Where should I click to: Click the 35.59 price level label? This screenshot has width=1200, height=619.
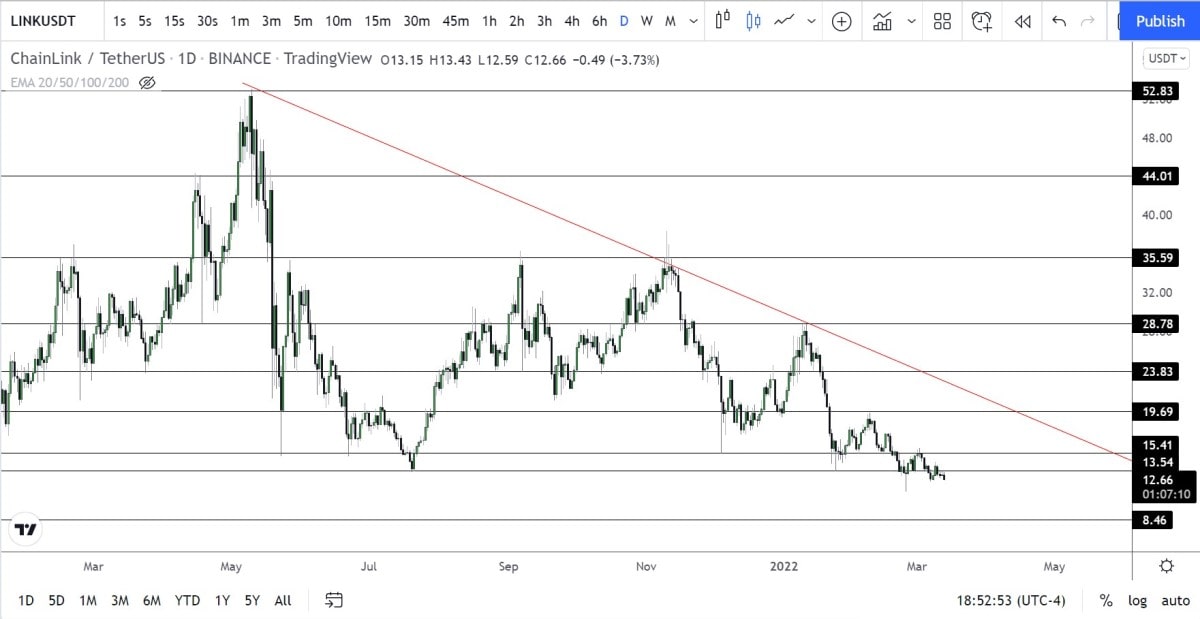click(x=1158, y=258)
